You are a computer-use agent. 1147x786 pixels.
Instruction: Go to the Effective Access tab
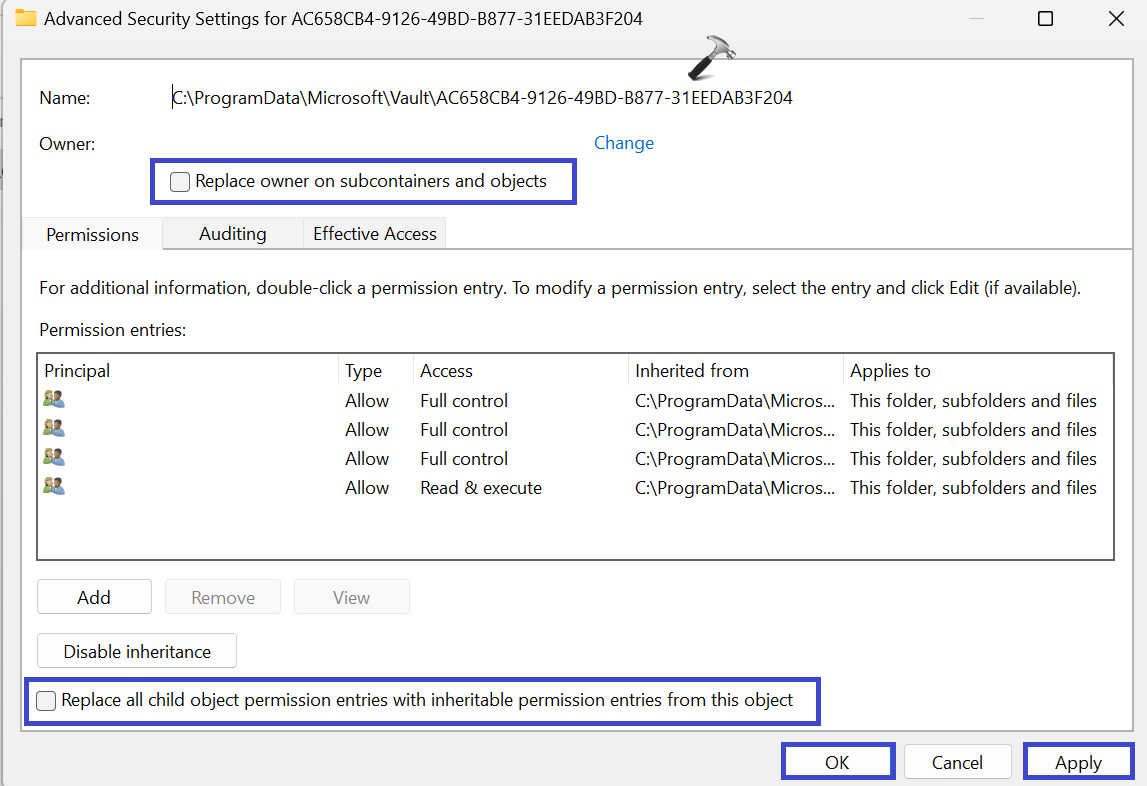click(375, 234)
